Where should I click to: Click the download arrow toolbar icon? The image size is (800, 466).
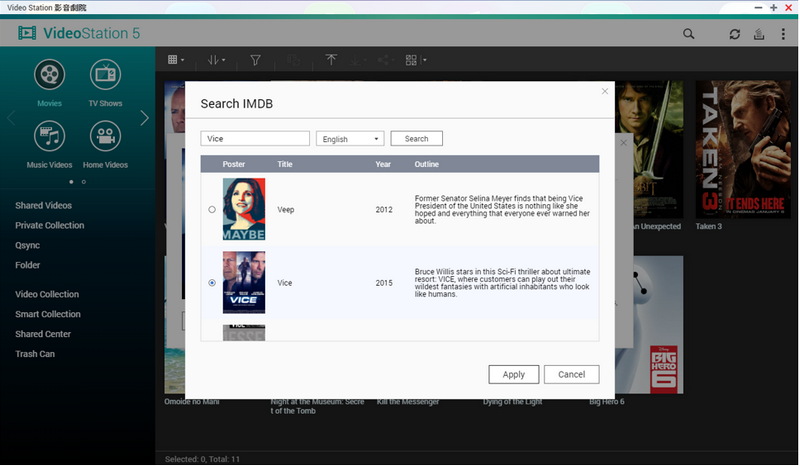pos(356,60)
